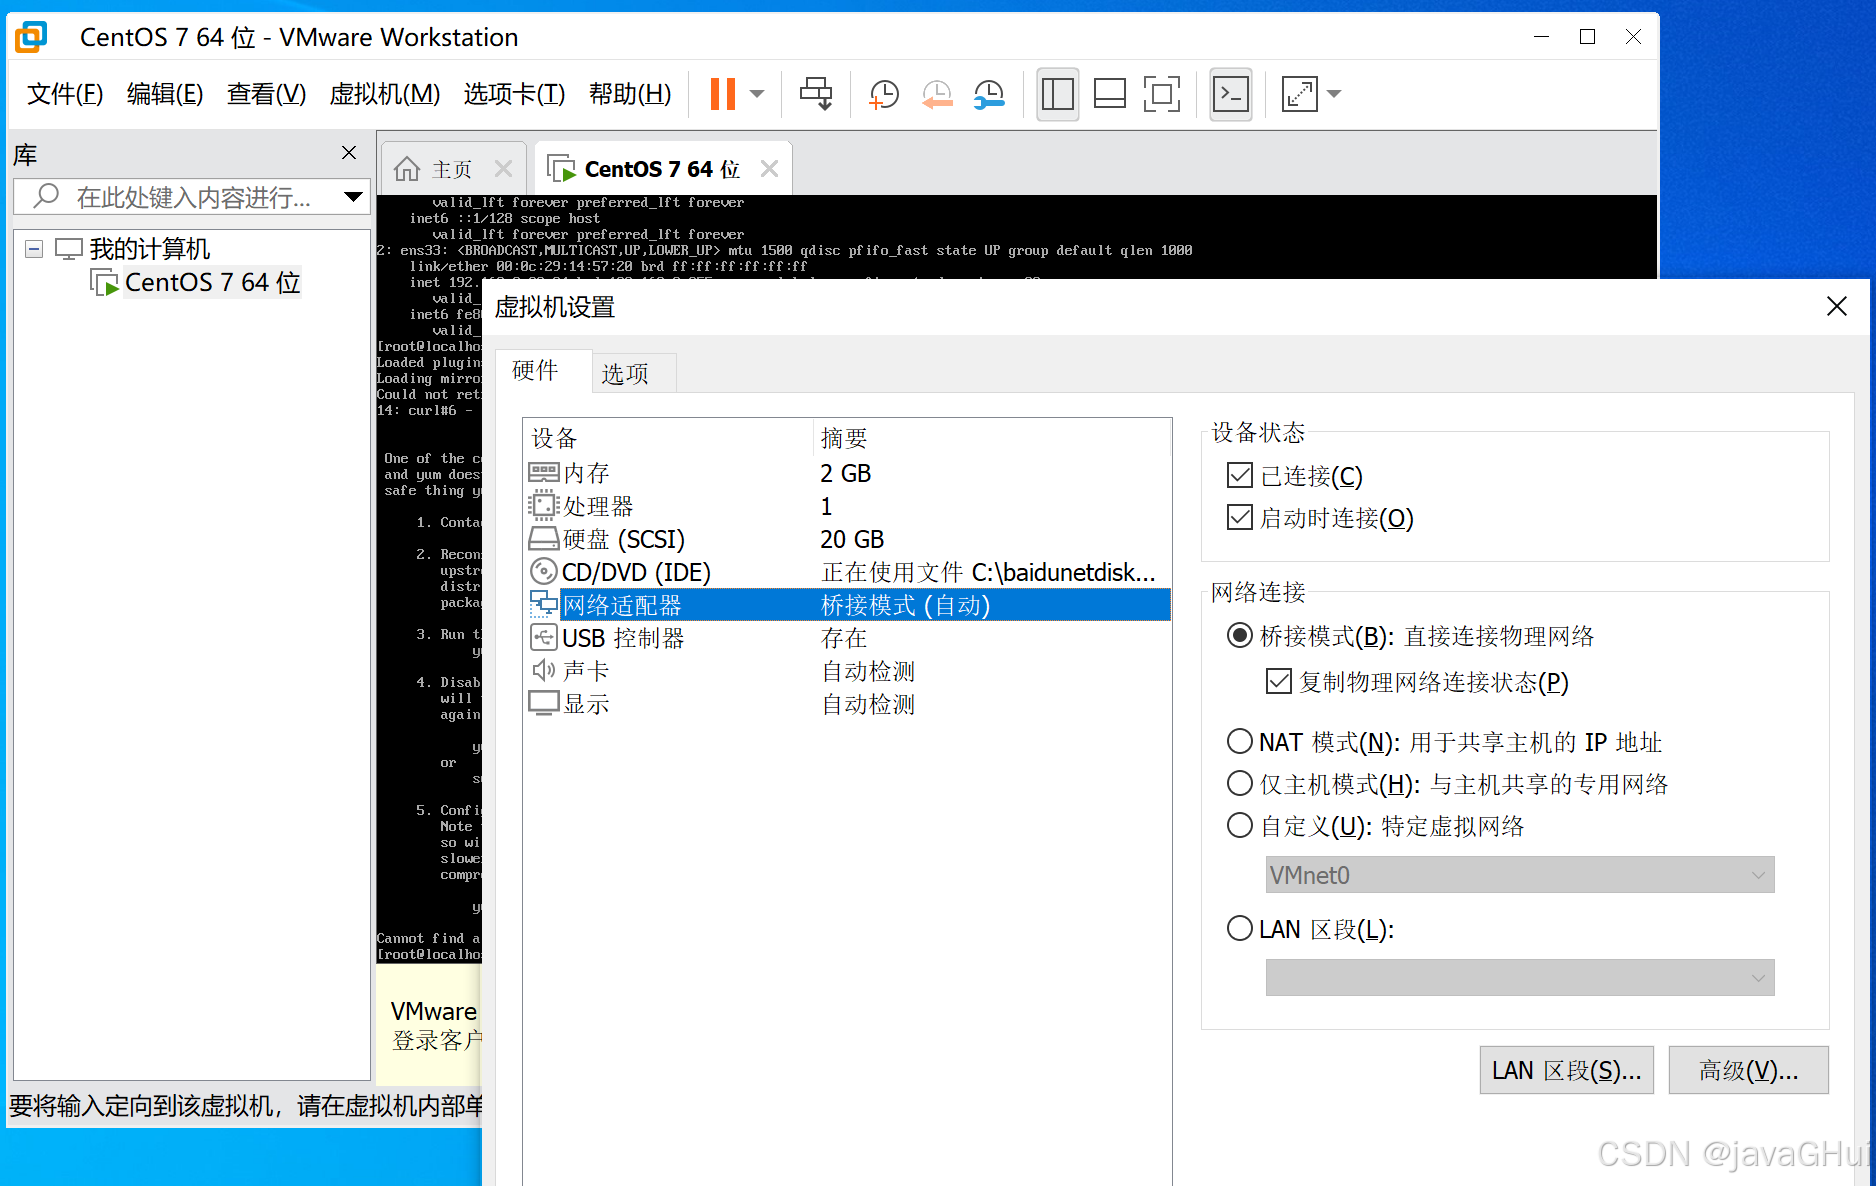The image size is (1876, 1186).
Task: Close the 库 library panel
Action: pyautogui.click(x=349, y=153)
